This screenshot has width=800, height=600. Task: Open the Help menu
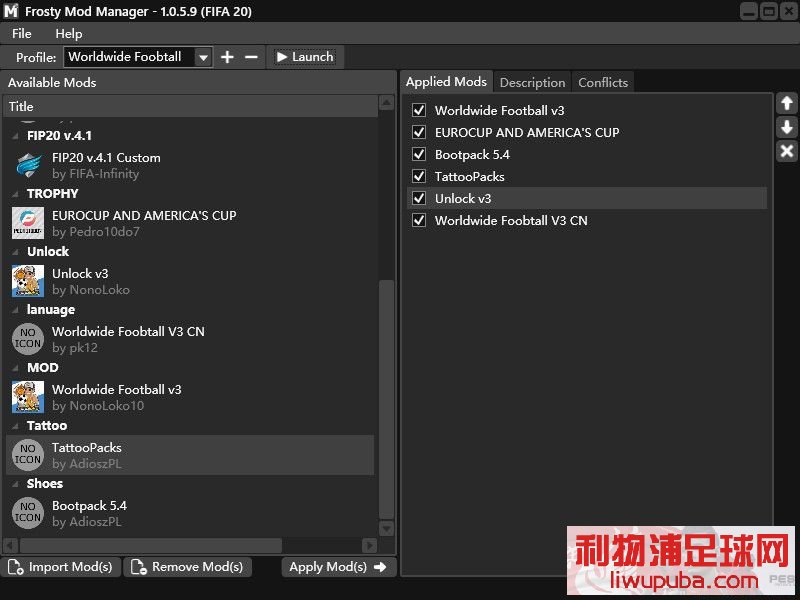[69, 34]
